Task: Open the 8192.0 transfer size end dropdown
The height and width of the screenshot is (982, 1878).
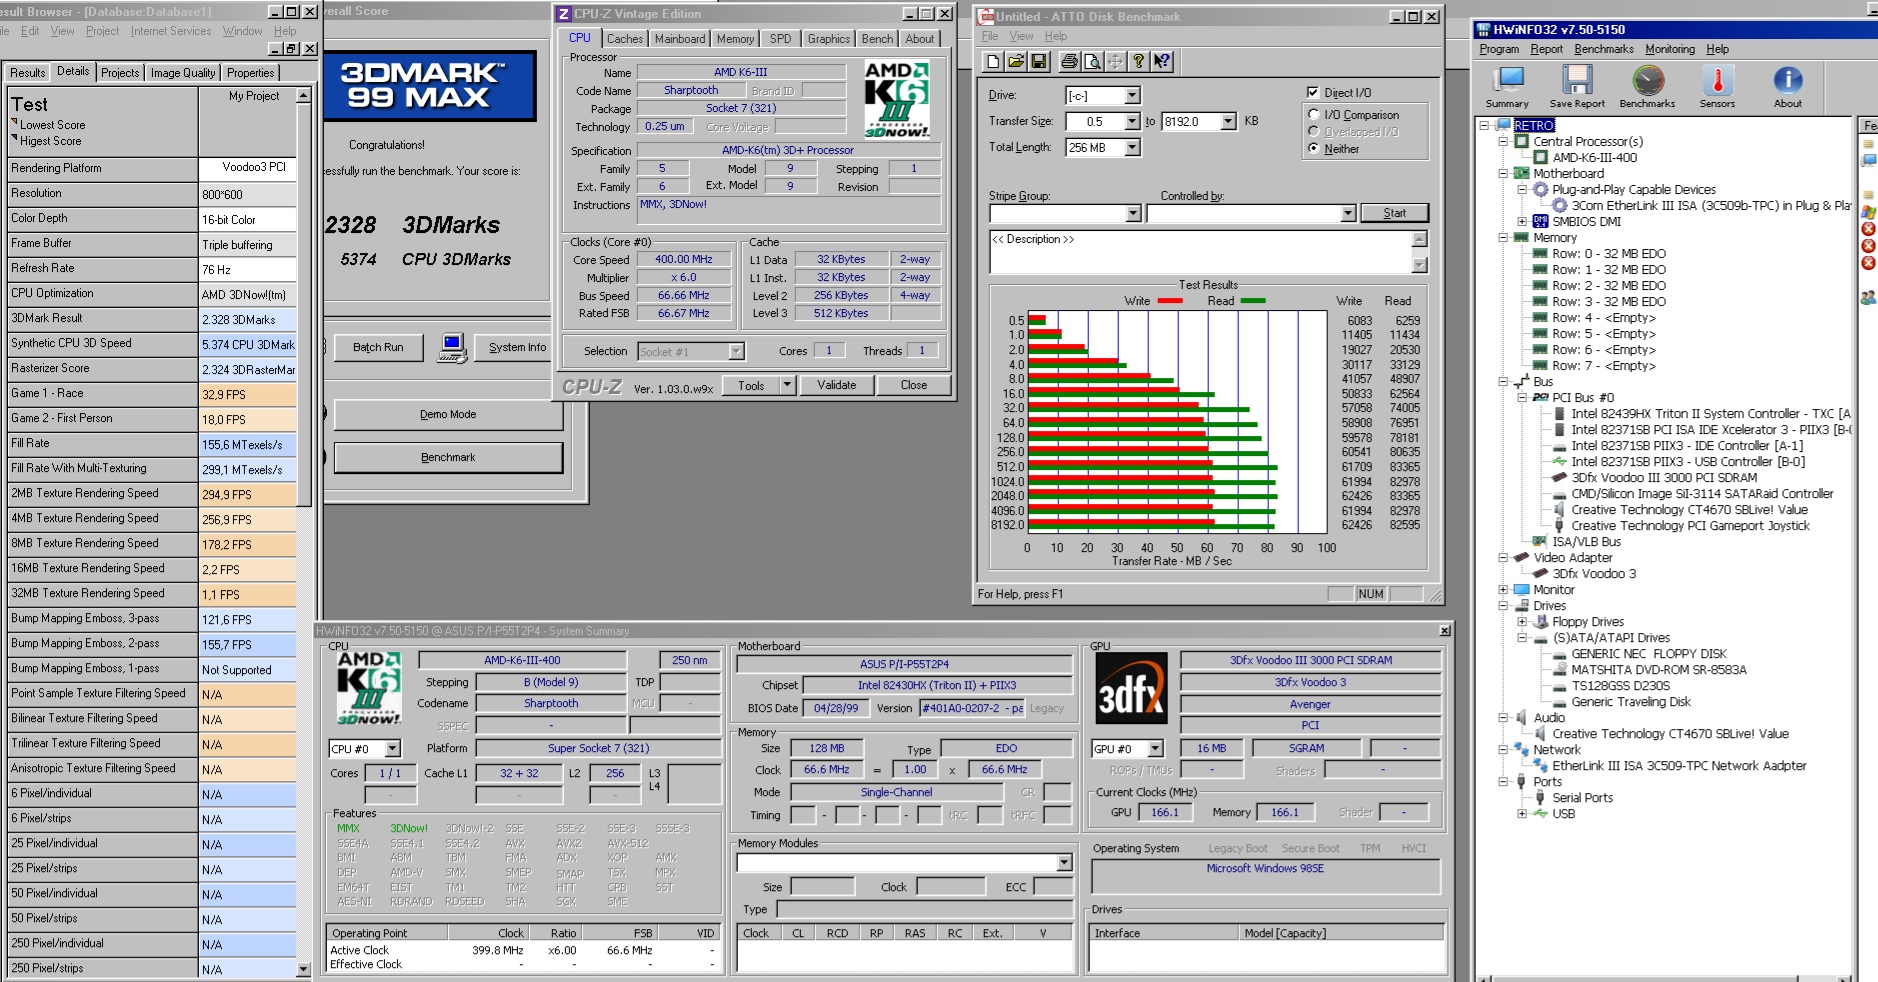Action: 1228,122
